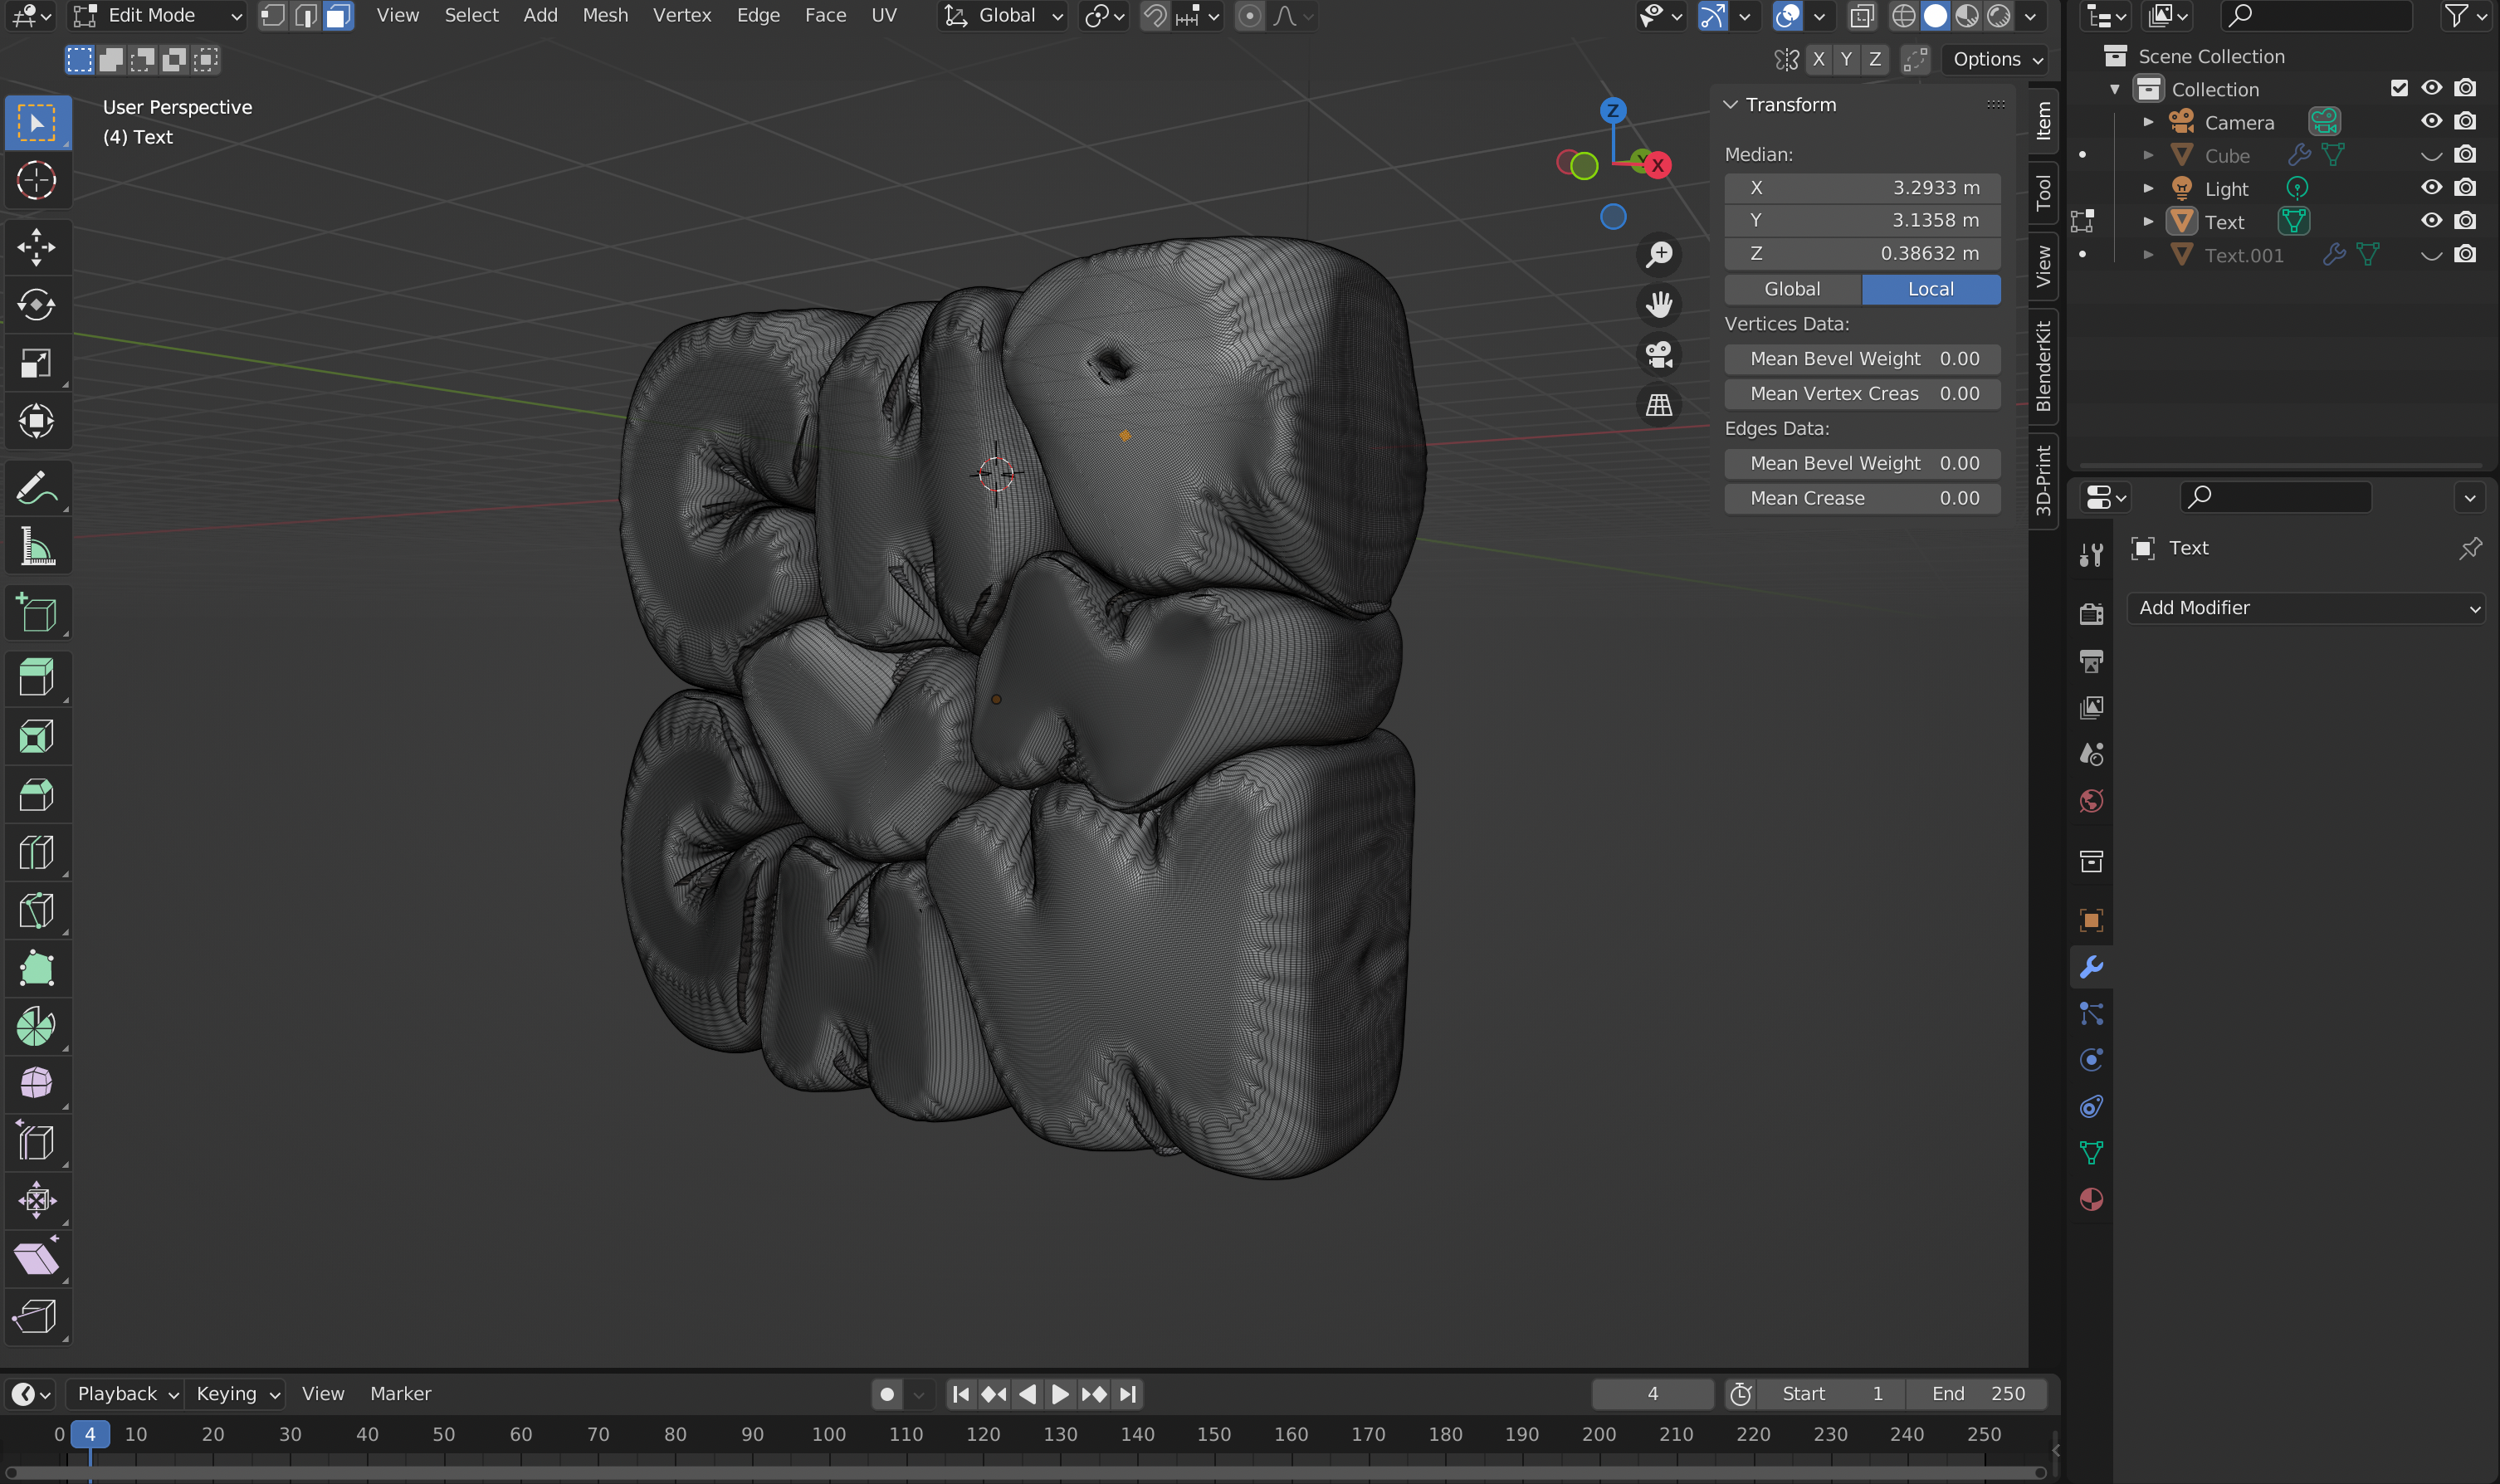Open the Add Modifier dropdown
The height and width of the screenshot is (1484, 2500).
2305,608
